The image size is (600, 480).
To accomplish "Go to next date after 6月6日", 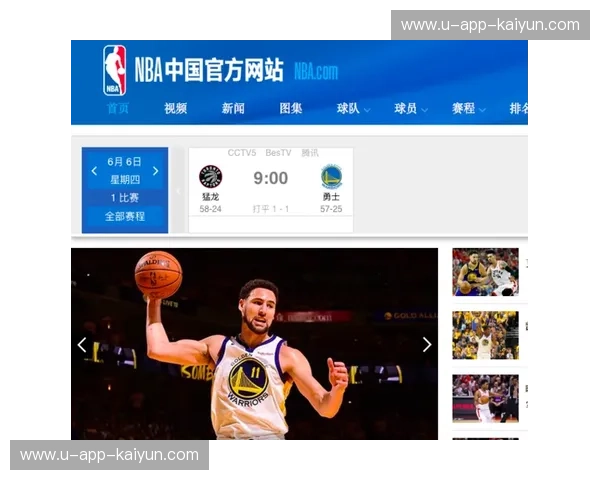I will click(155, 171).
